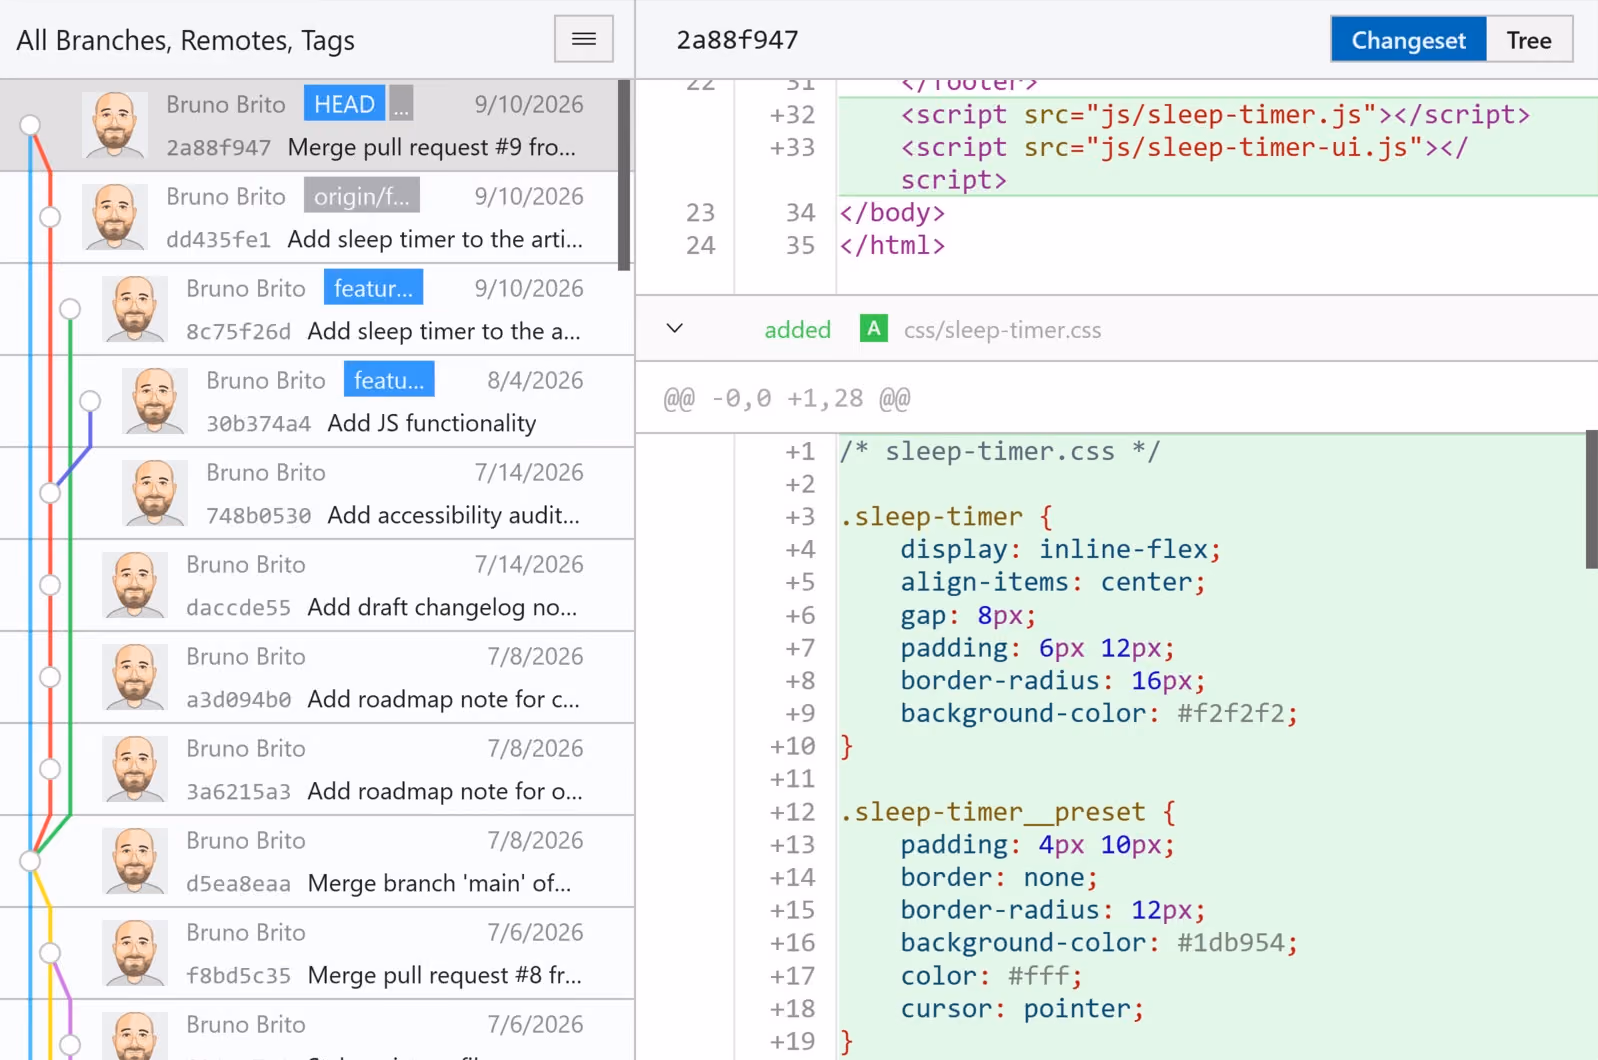Select commit 2a88f947 Merge pull request #9
This screenshot has width=1598, height=1060.
click(x=310, y=125)
